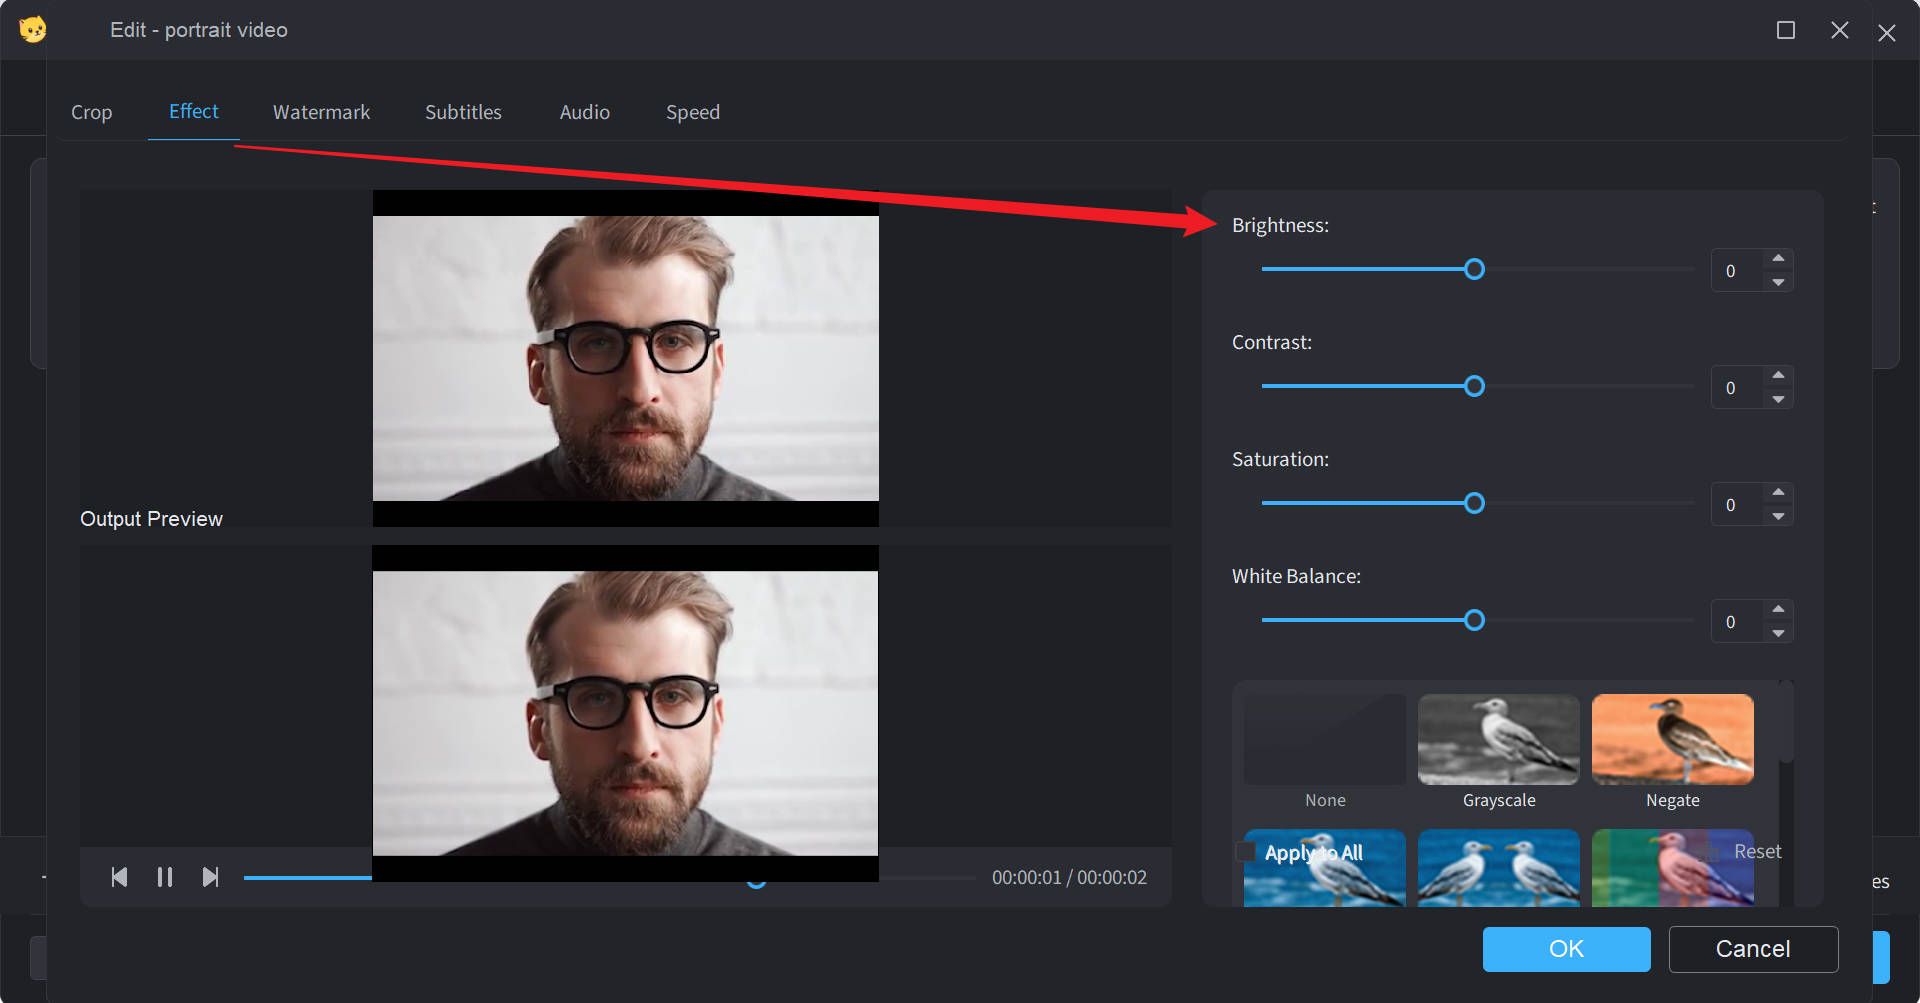Apply the Grayscale filter
Screen dimensions: 1920x1003
(x=1499, y=740)
